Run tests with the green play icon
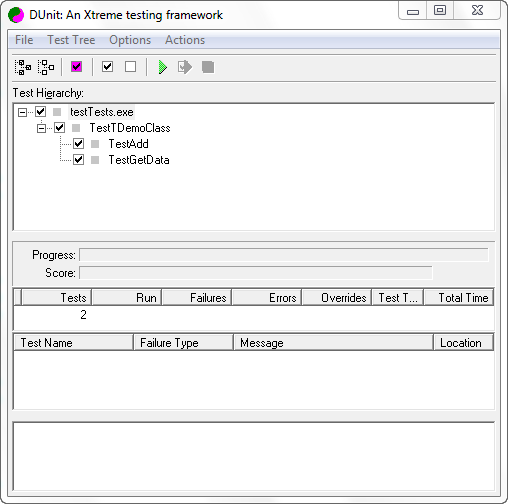 (162, 67)
